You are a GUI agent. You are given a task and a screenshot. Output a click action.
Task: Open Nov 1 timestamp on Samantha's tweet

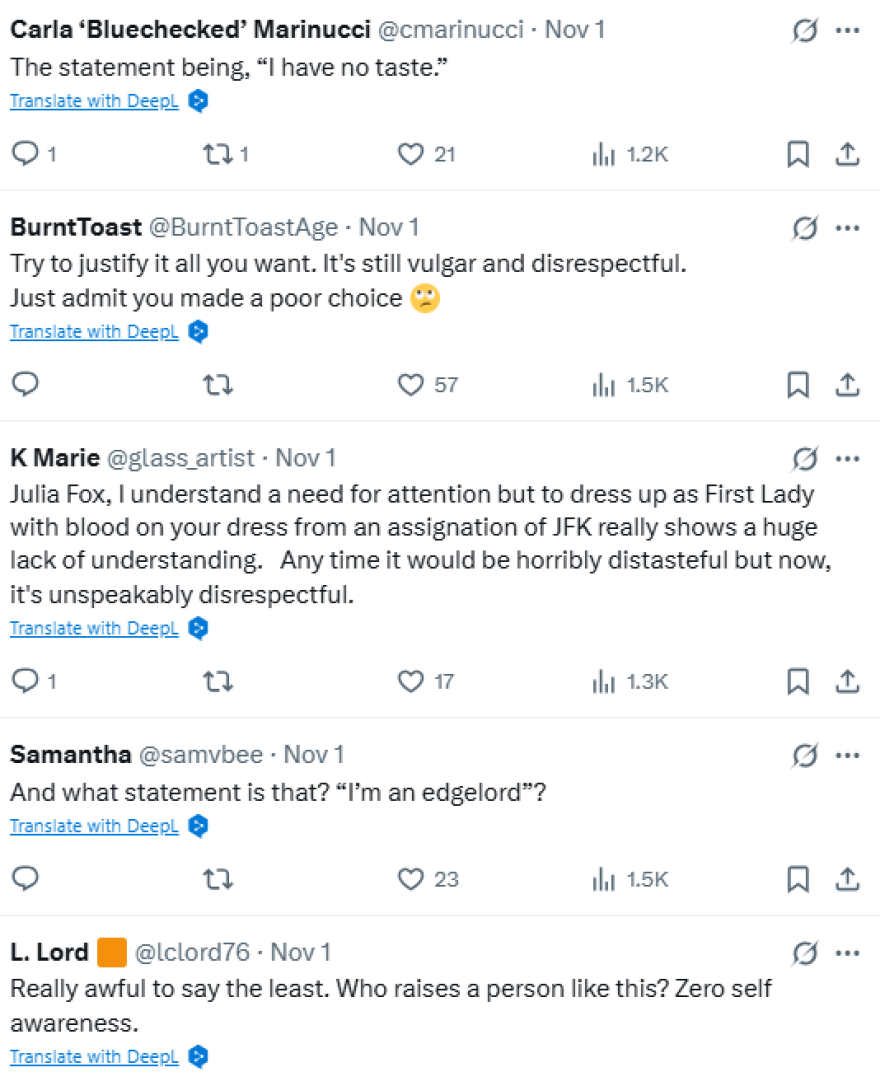pos(314,754)
